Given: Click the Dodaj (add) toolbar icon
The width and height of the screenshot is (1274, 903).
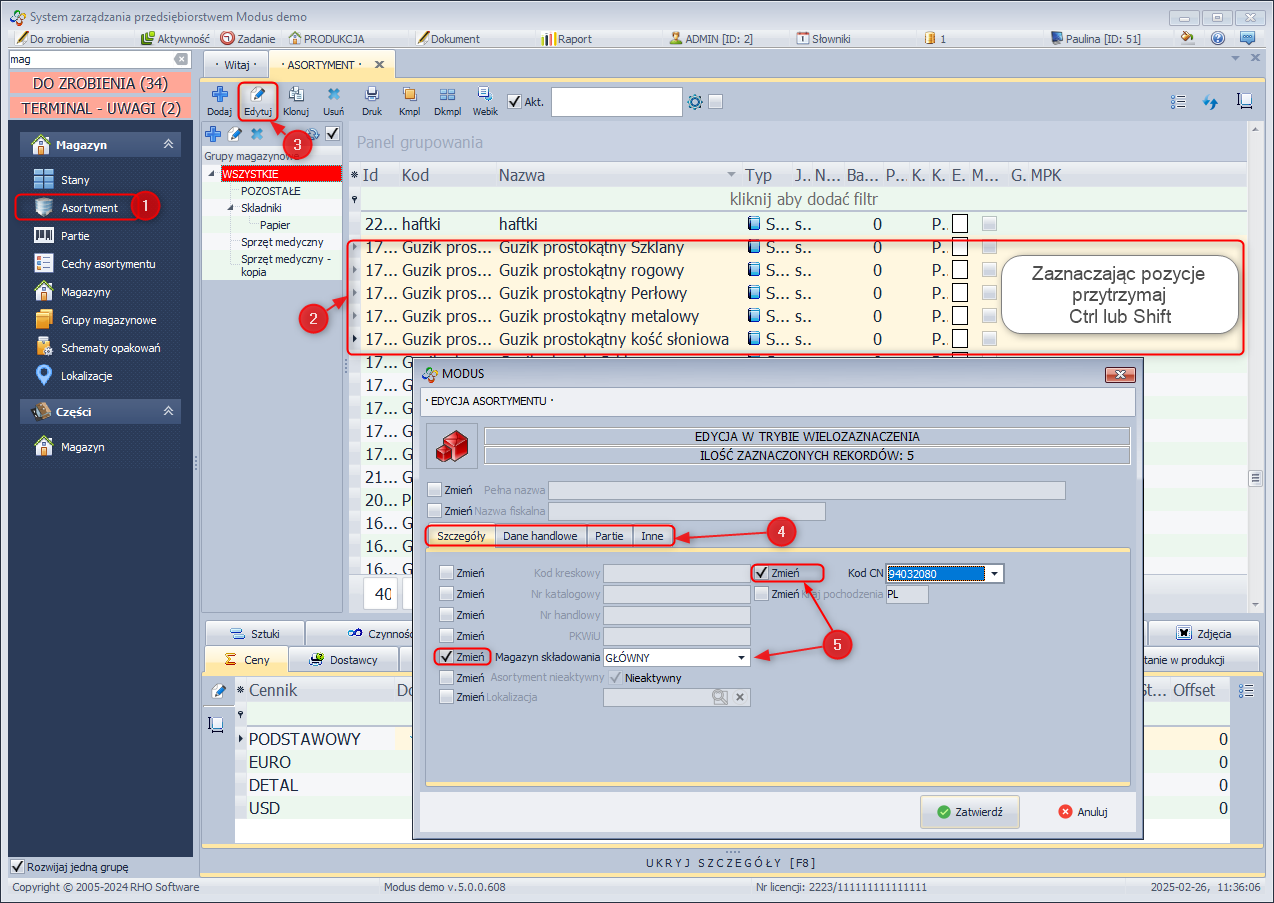Looking at the screenshot, I should click(219, 96).
